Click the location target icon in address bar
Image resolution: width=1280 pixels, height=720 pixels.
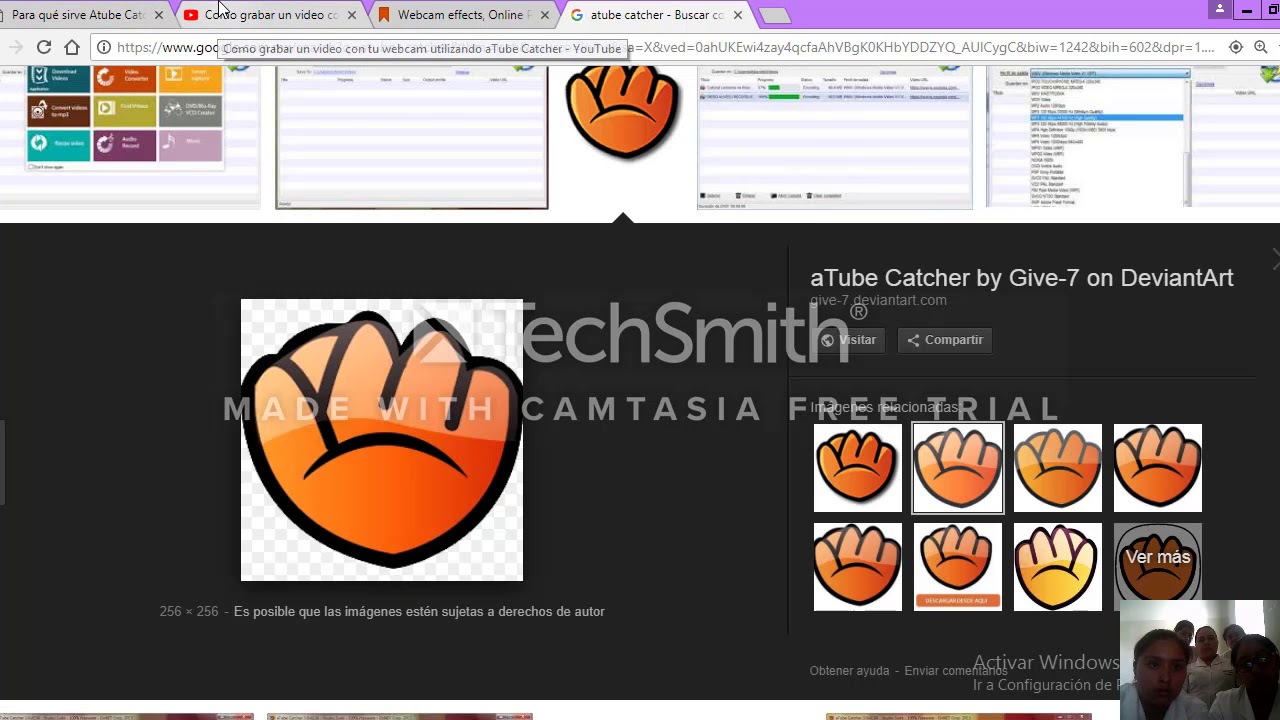click(x=1236, y=47)
